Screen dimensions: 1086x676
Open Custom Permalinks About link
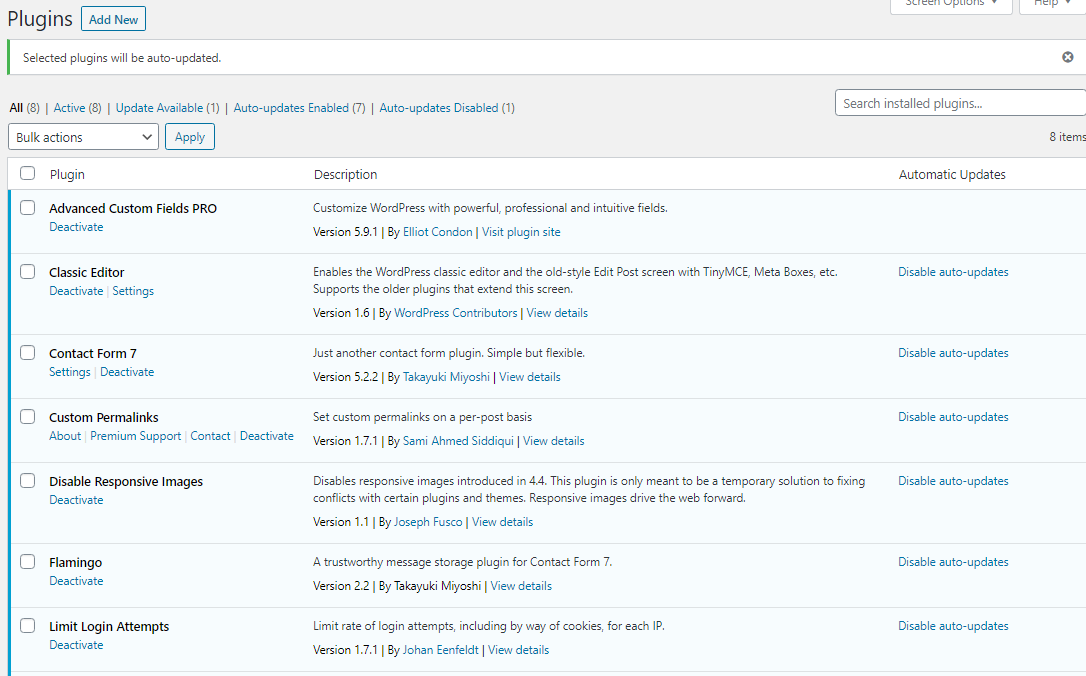pos(65,436)
